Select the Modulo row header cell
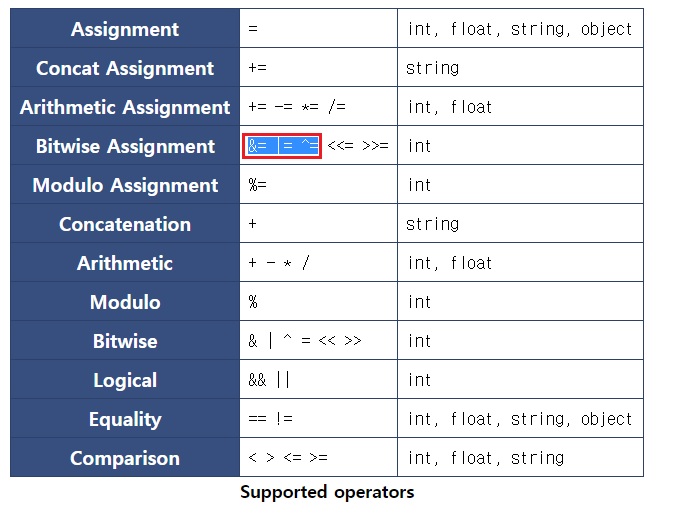Image resolution: width=674 pixels, height=518 pixels. coord(125,301)
